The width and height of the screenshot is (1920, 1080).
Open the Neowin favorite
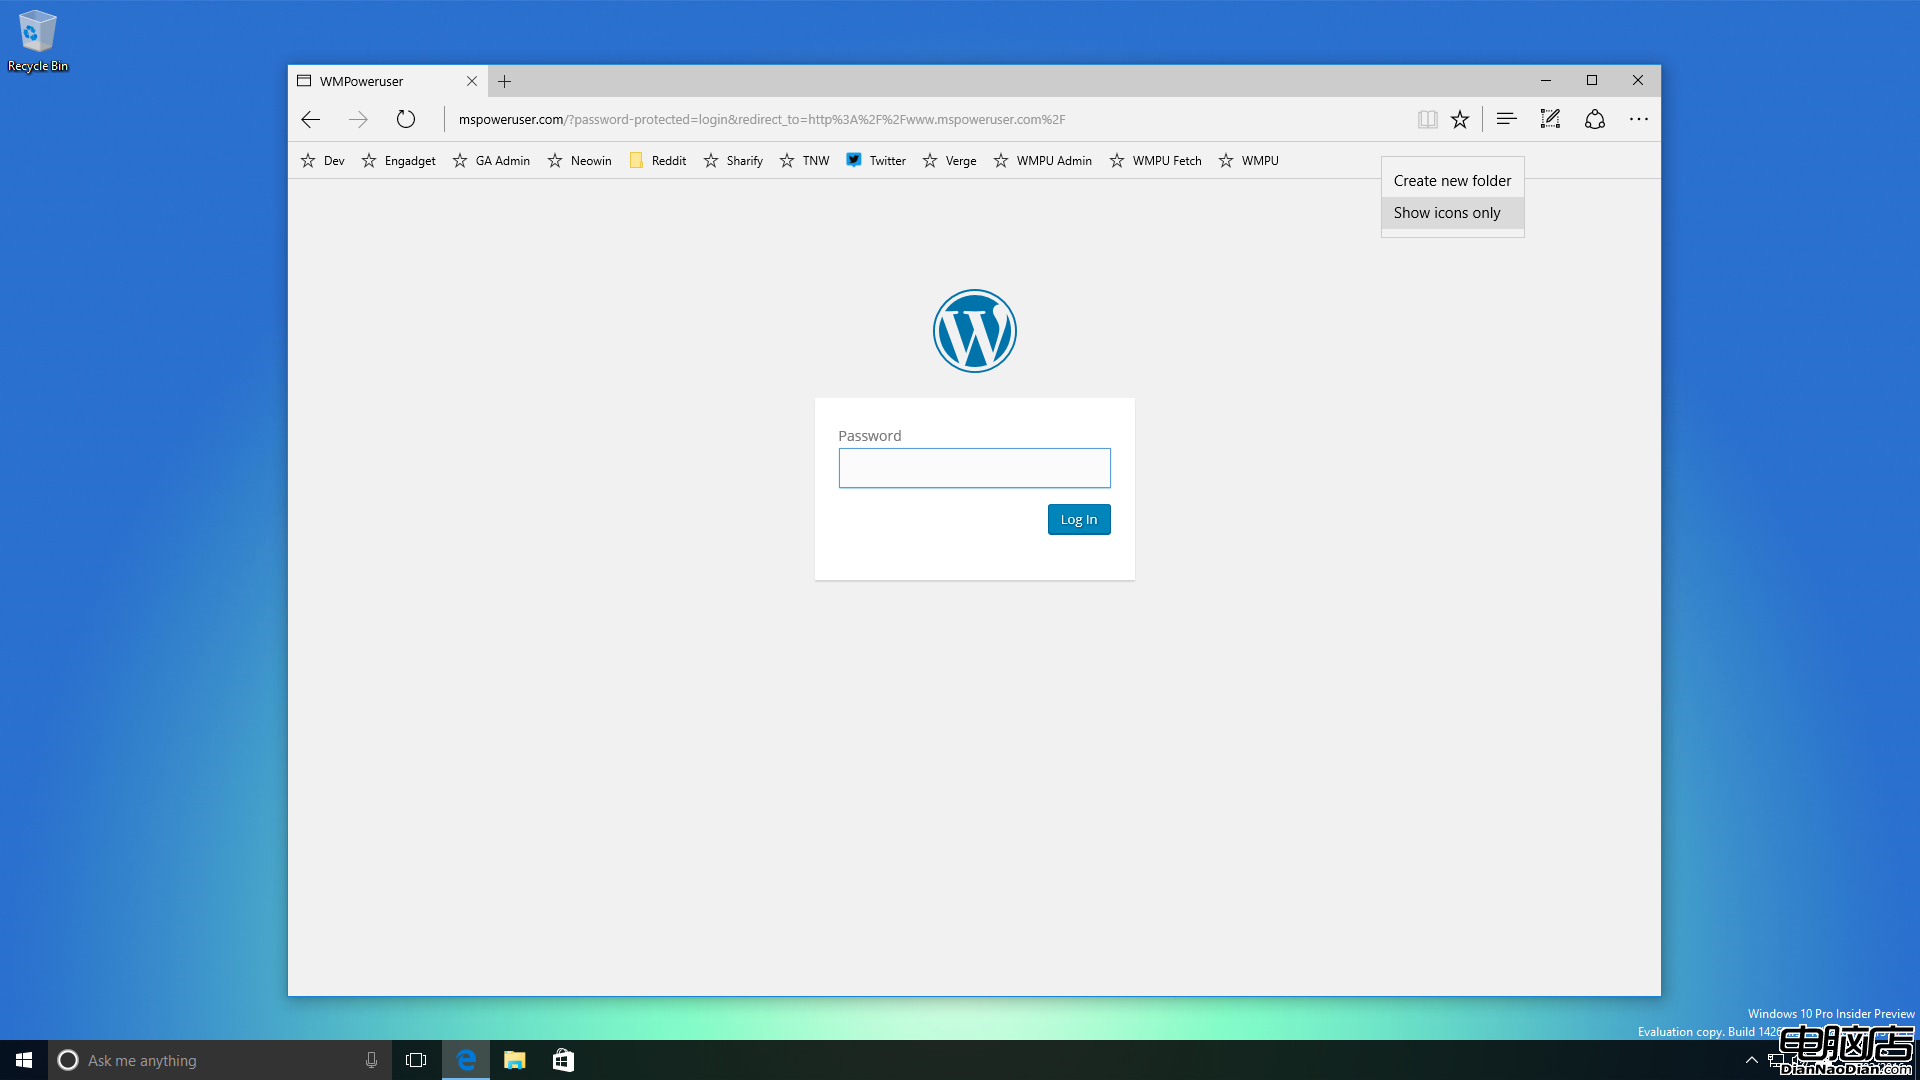(579, 160)
